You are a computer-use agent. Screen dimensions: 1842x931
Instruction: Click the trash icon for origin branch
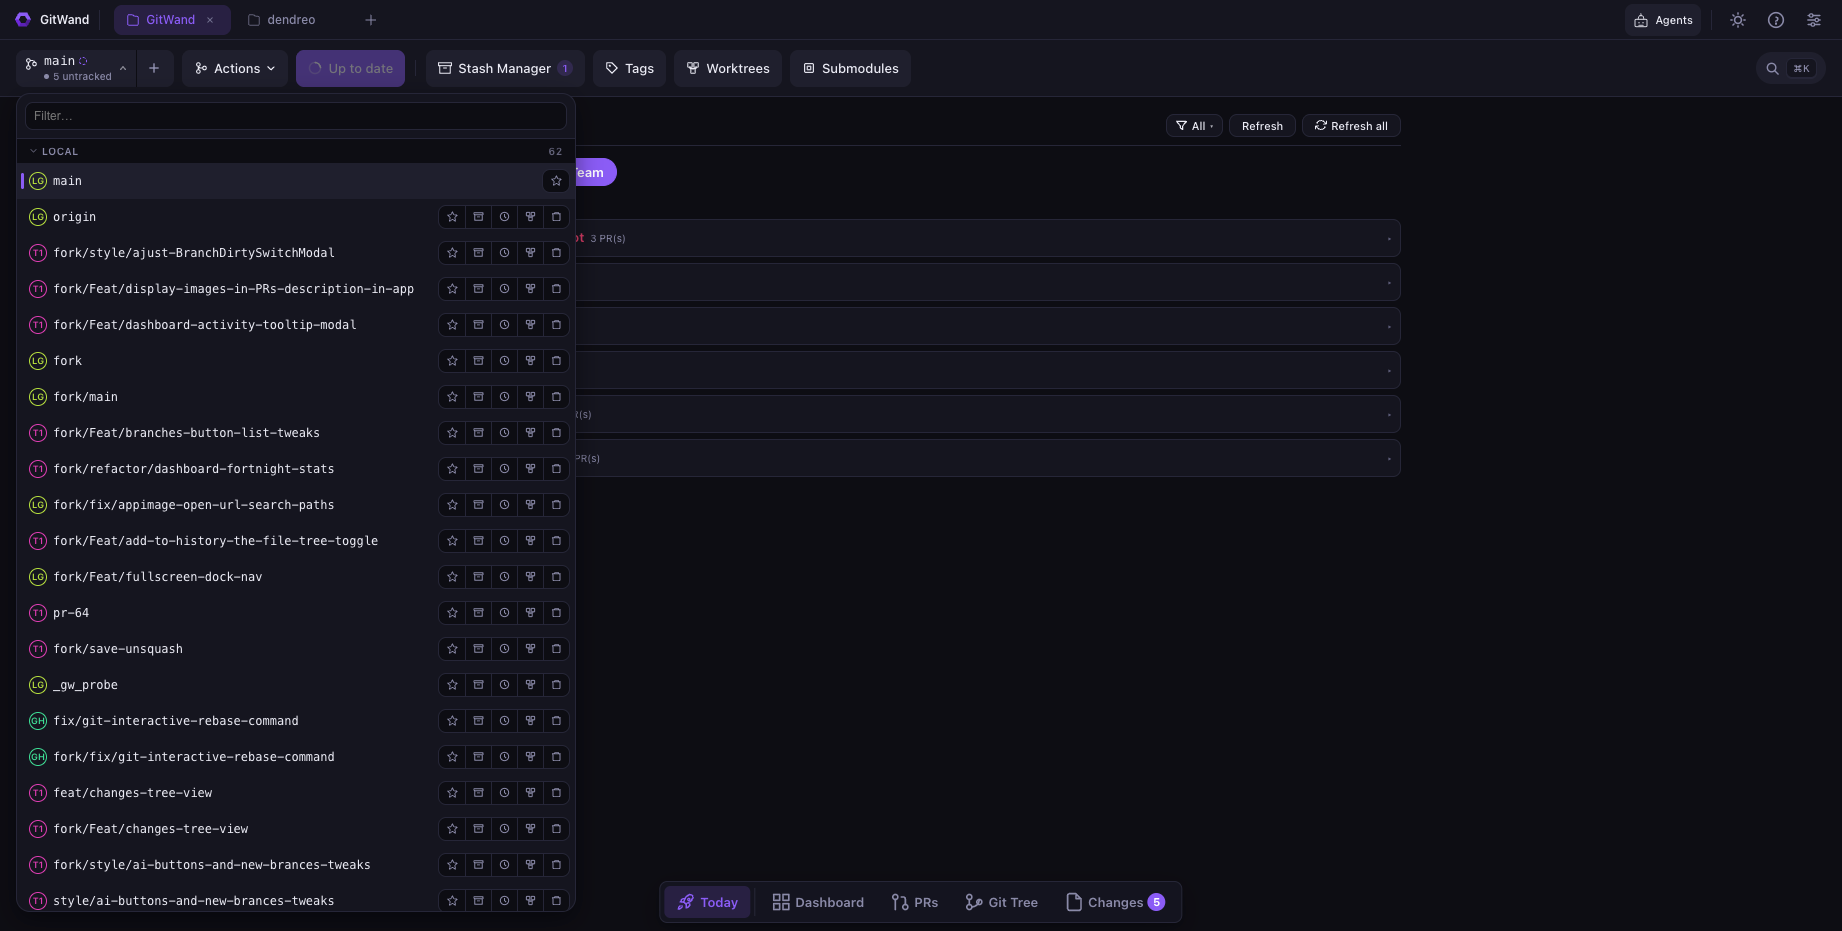(556, 217)
